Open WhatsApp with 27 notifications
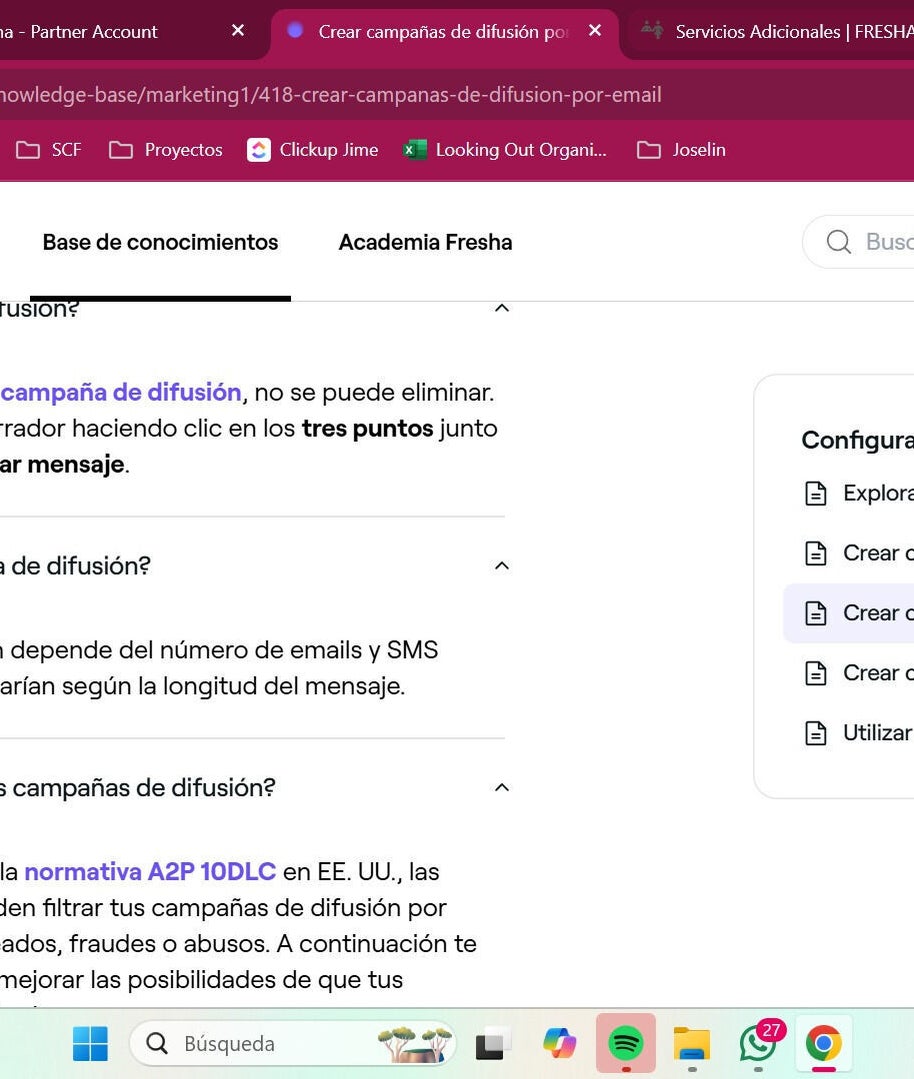The width and height of the screenshot is (914, 1079). (758, 1043)
